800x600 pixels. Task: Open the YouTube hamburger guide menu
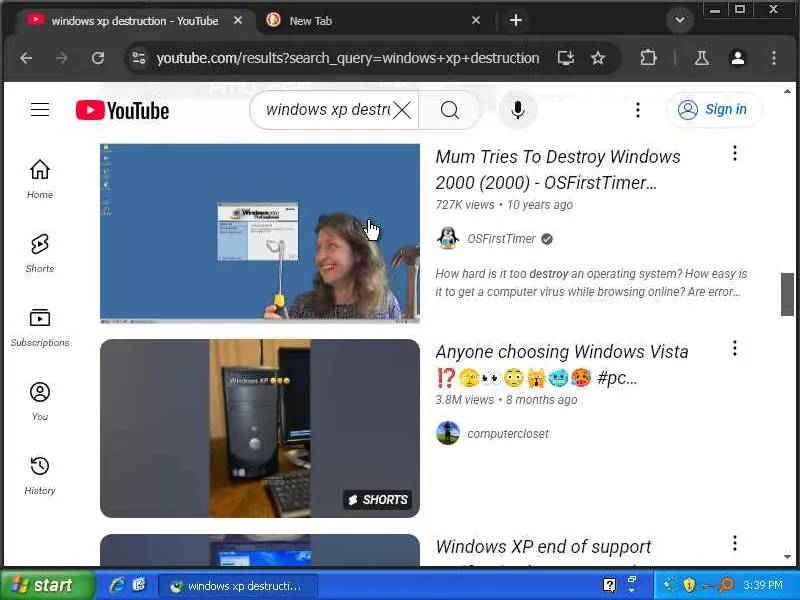[x=40, y=110]
